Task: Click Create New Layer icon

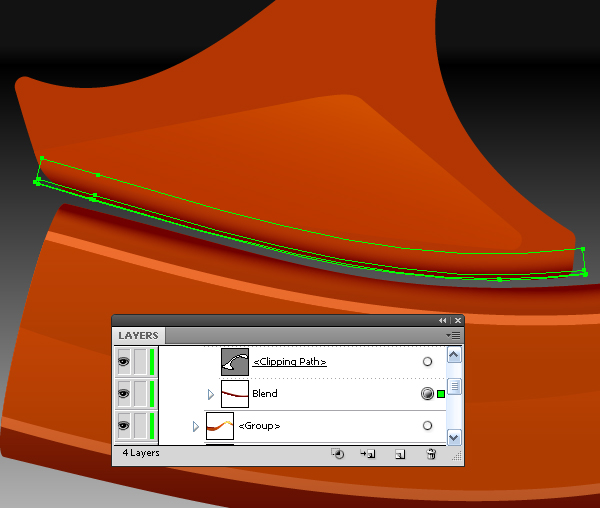Action: coord(400,454)
